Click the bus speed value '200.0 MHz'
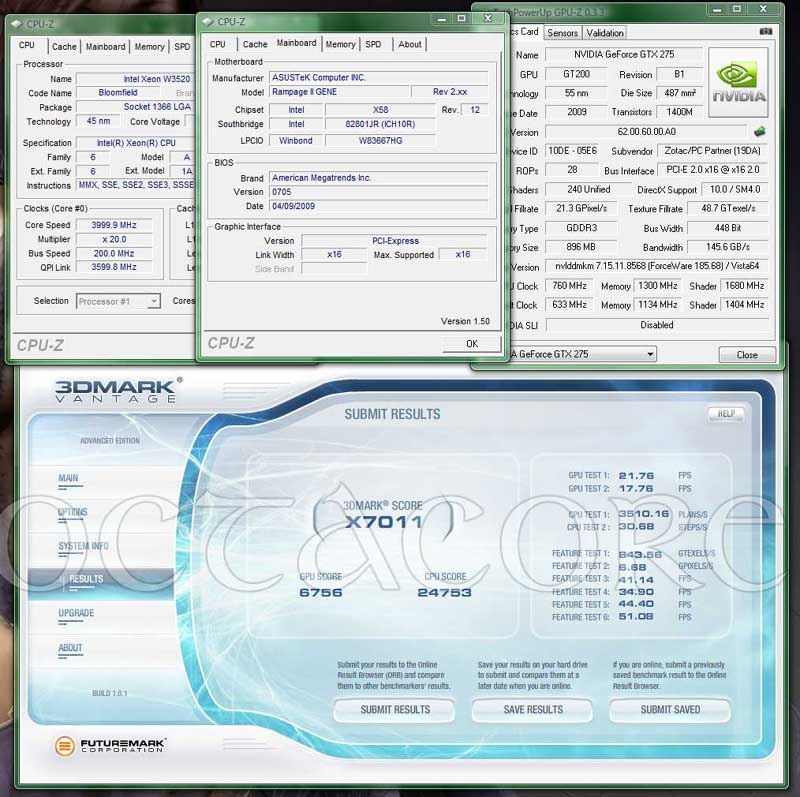This screenshot has width=800, height=797. pos(114,254)
